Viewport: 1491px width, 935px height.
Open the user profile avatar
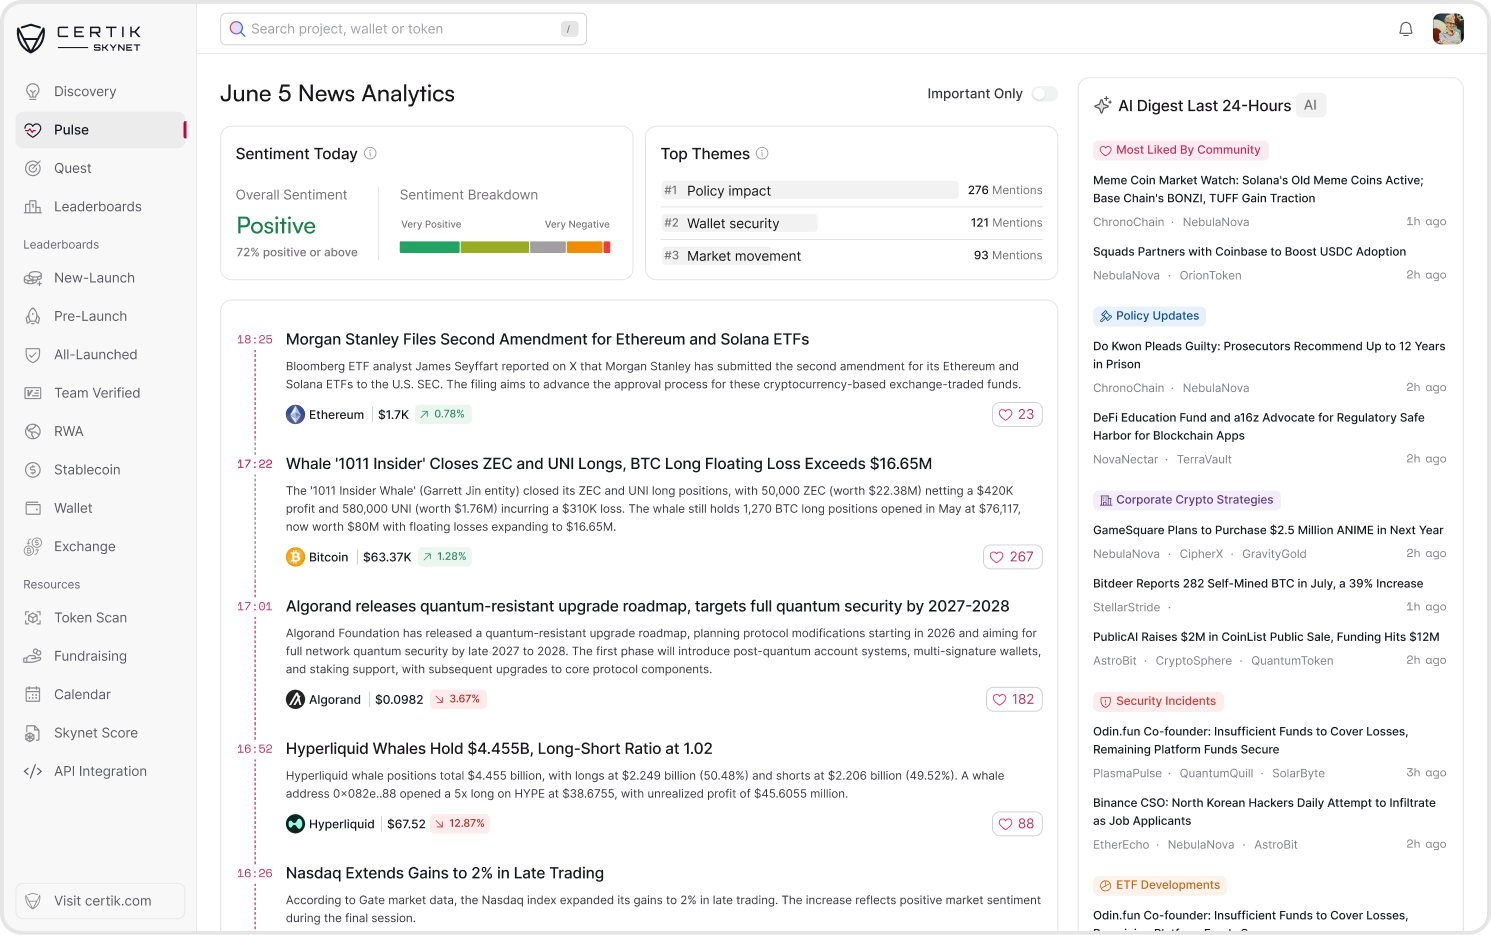tap(1447, 29)
